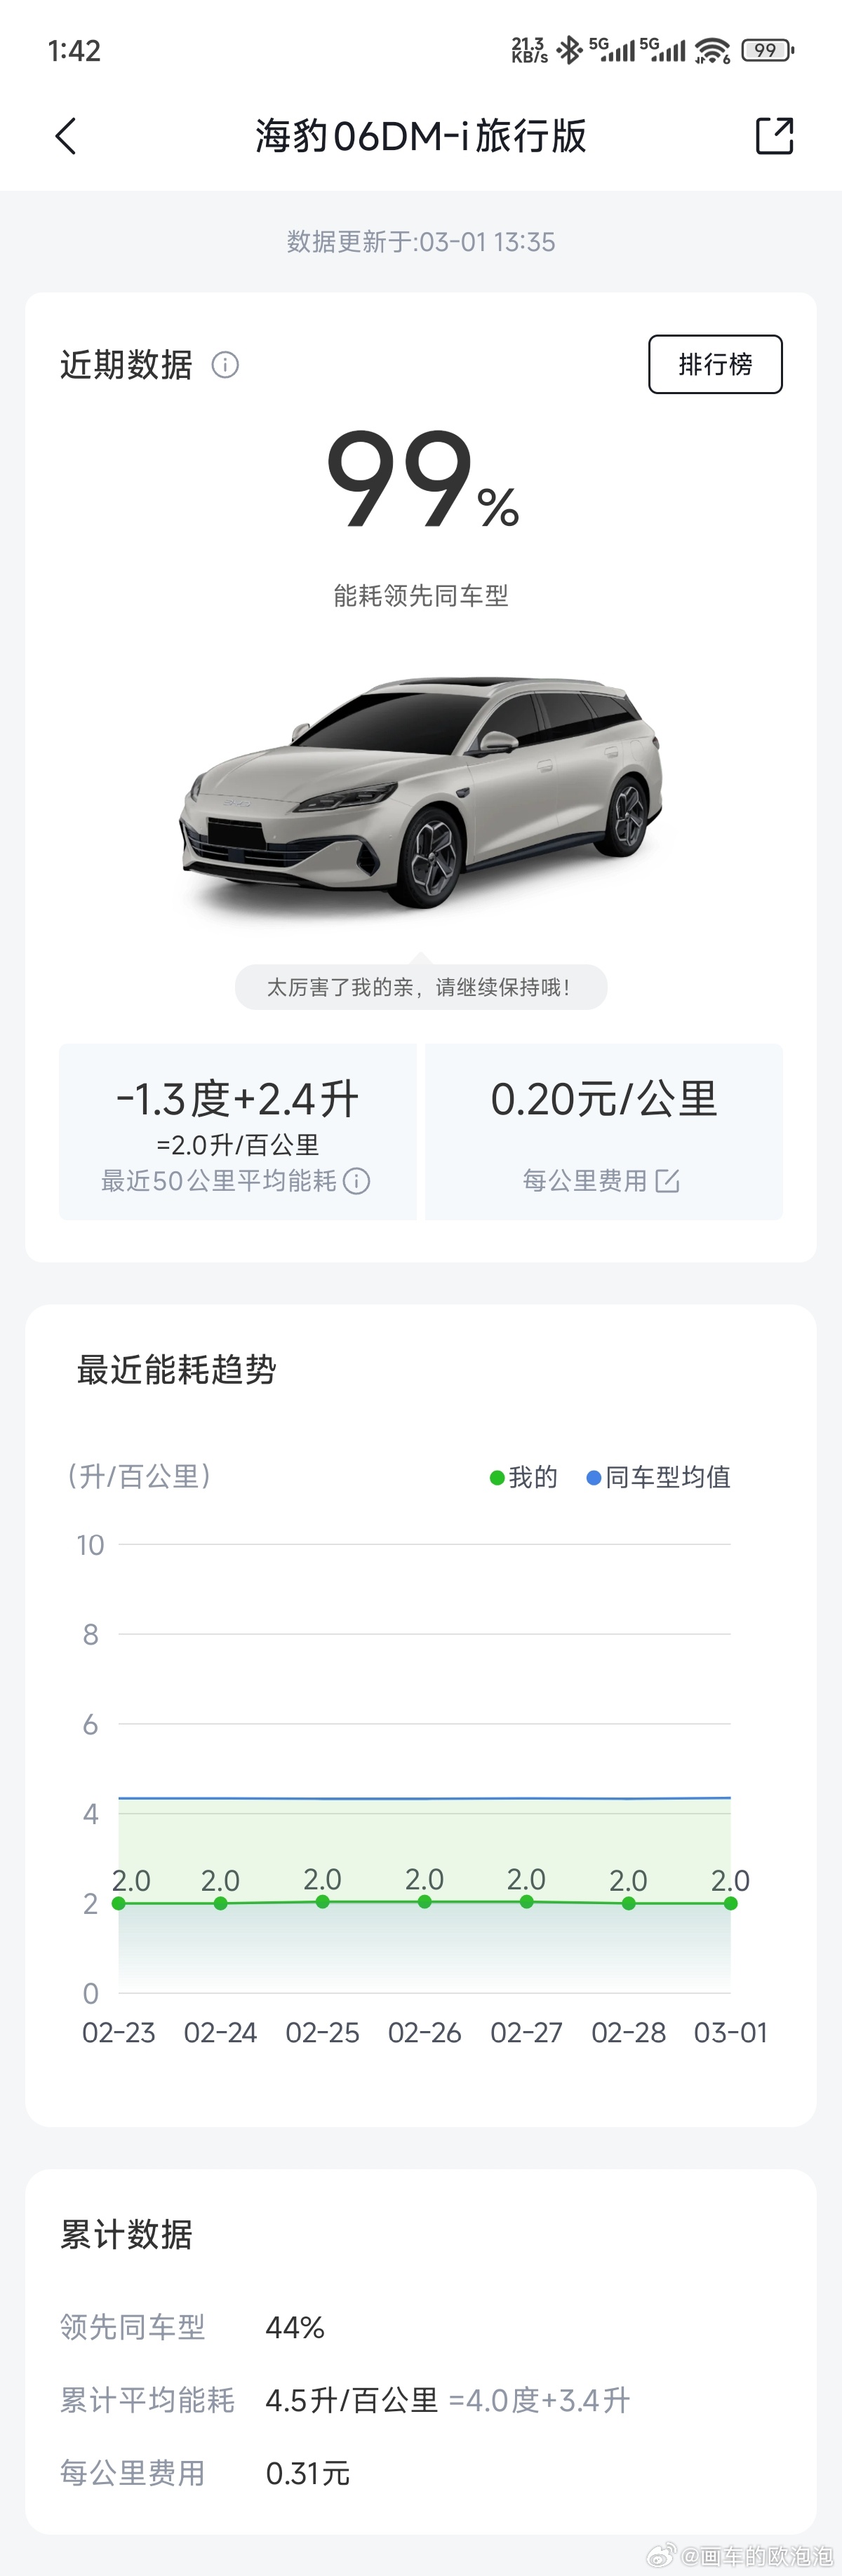The width and height of the screenshot is (842, 2576).
Task: Tap the back arrow at top left
Action: (65, 136)
